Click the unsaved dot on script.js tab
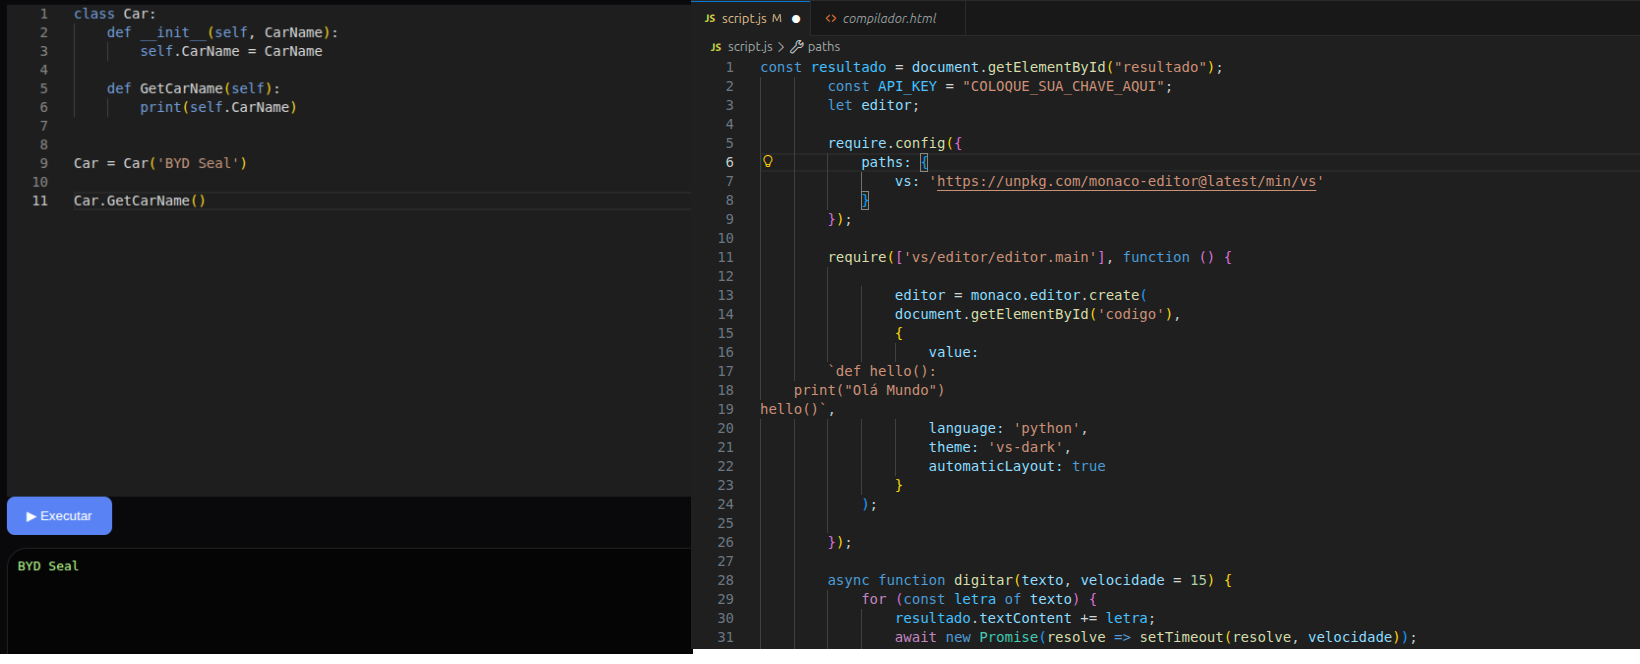The image size is (1640, 664). pos(796,19)
